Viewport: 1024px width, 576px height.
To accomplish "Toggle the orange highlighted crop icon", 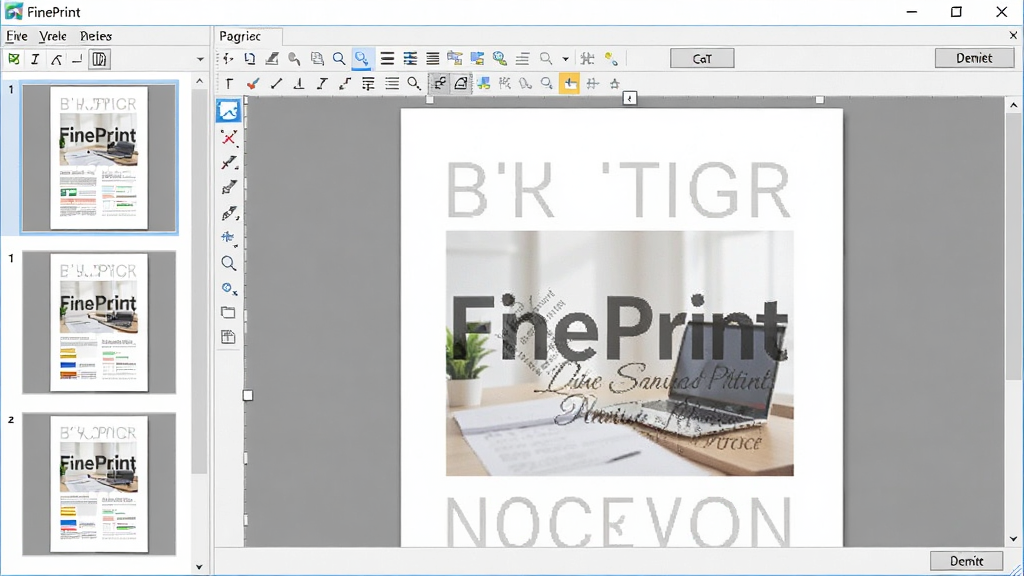I will (569, 84).
